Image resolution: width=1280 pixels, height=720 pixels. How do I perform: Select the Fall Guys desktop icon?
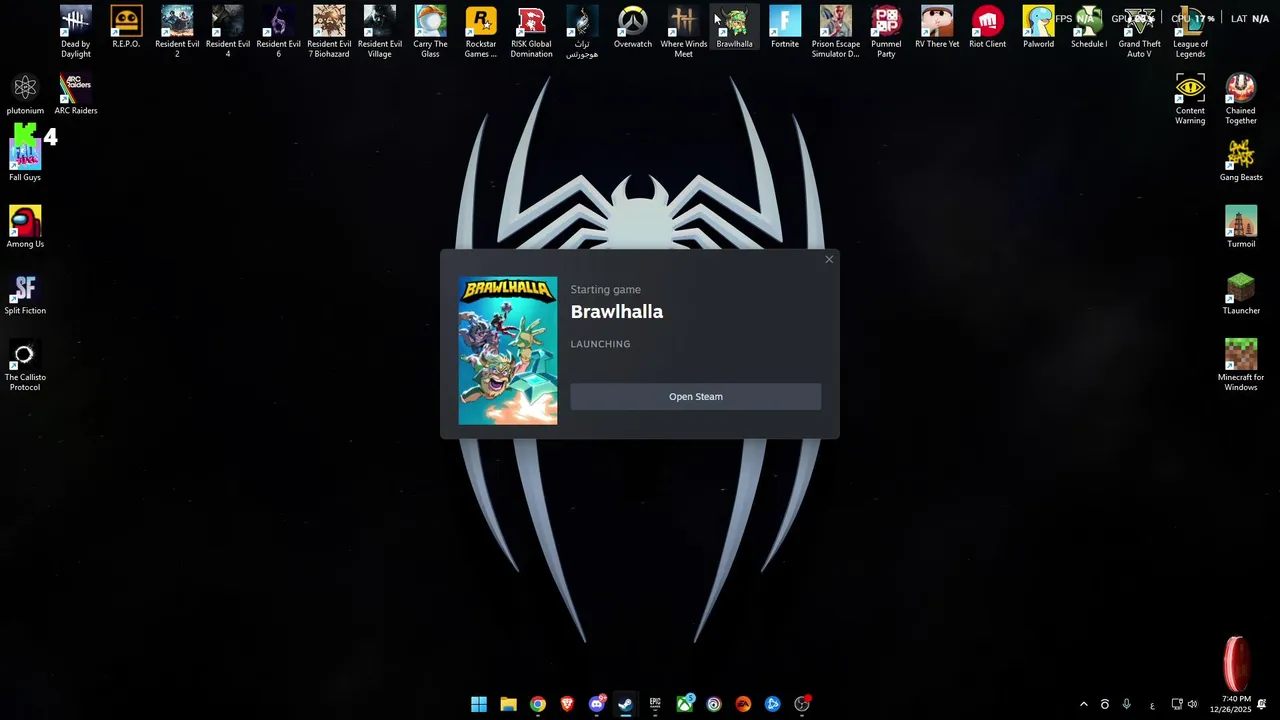pyautogui.click(x=25, y=155)
